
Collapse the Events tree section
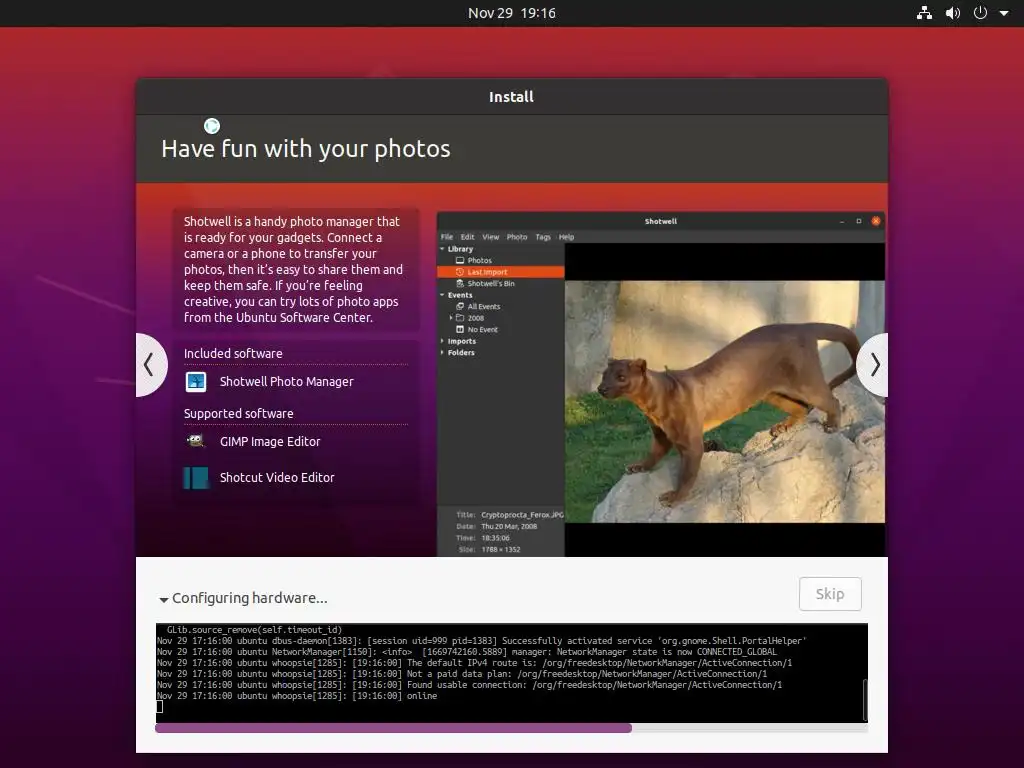(442, 295)
